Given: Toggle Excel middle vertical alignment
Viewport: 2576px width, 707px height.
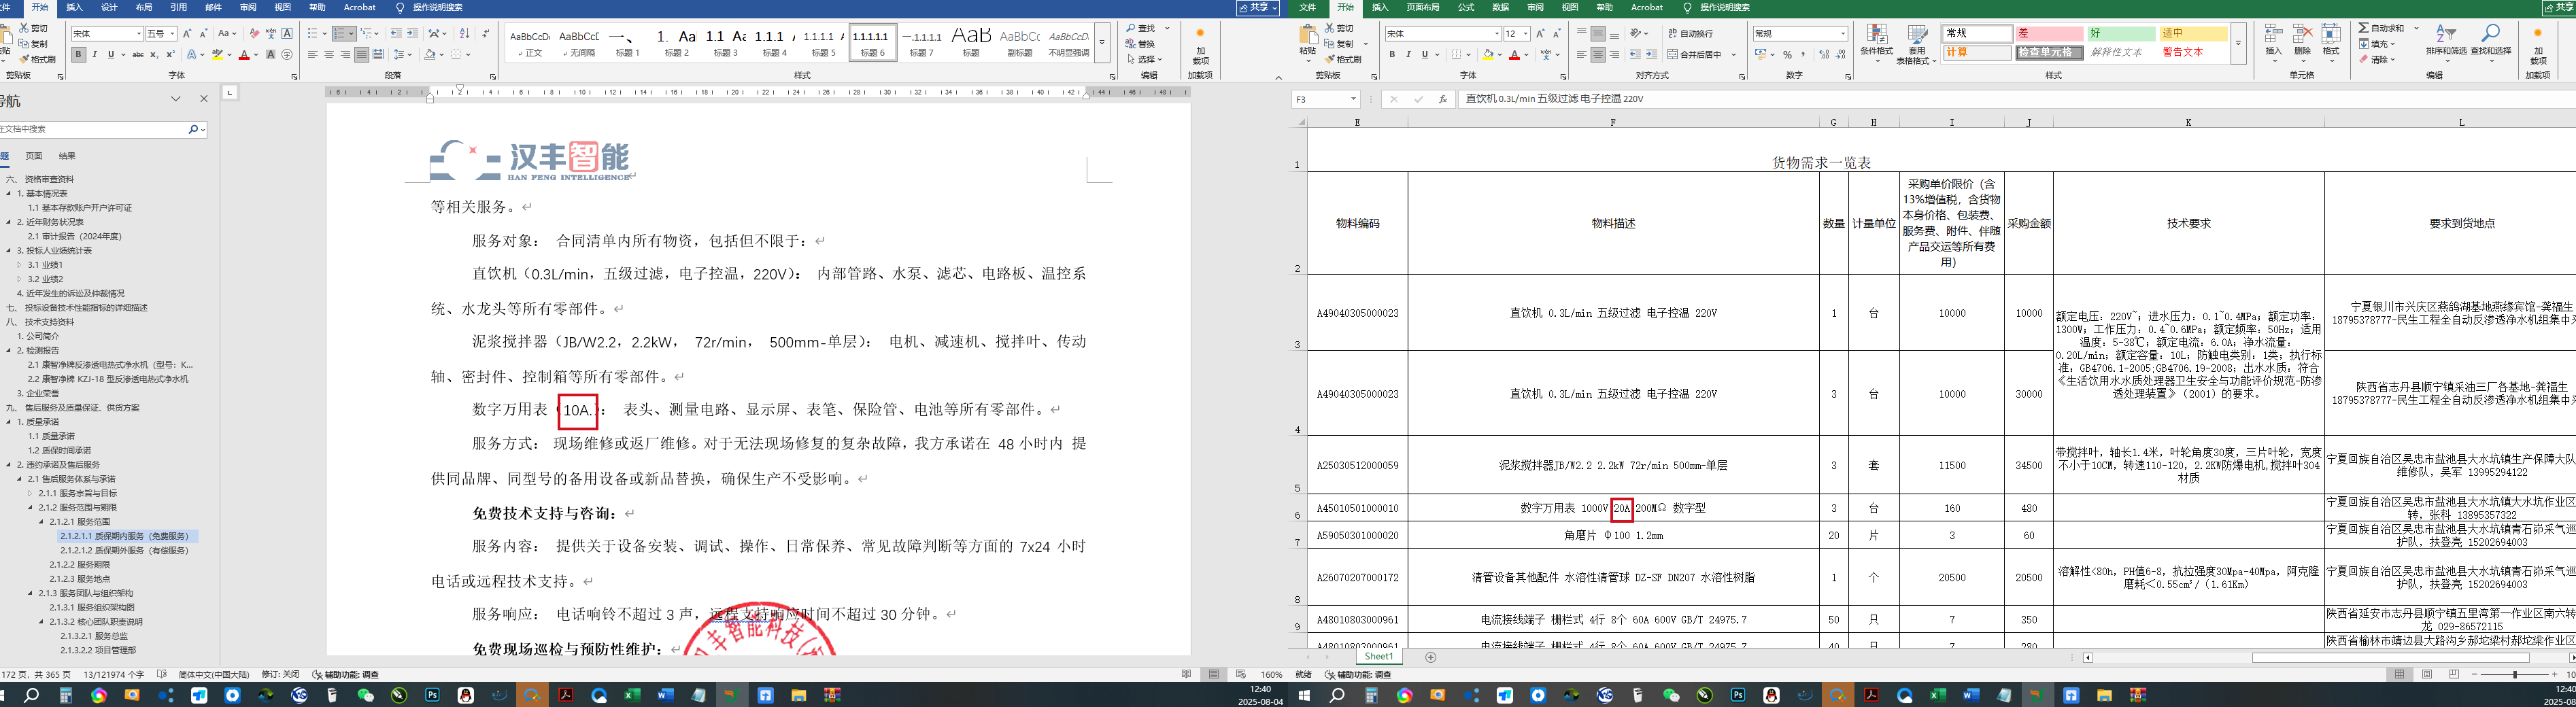Looking at the screenshot, I should [x=1598, y=34].
